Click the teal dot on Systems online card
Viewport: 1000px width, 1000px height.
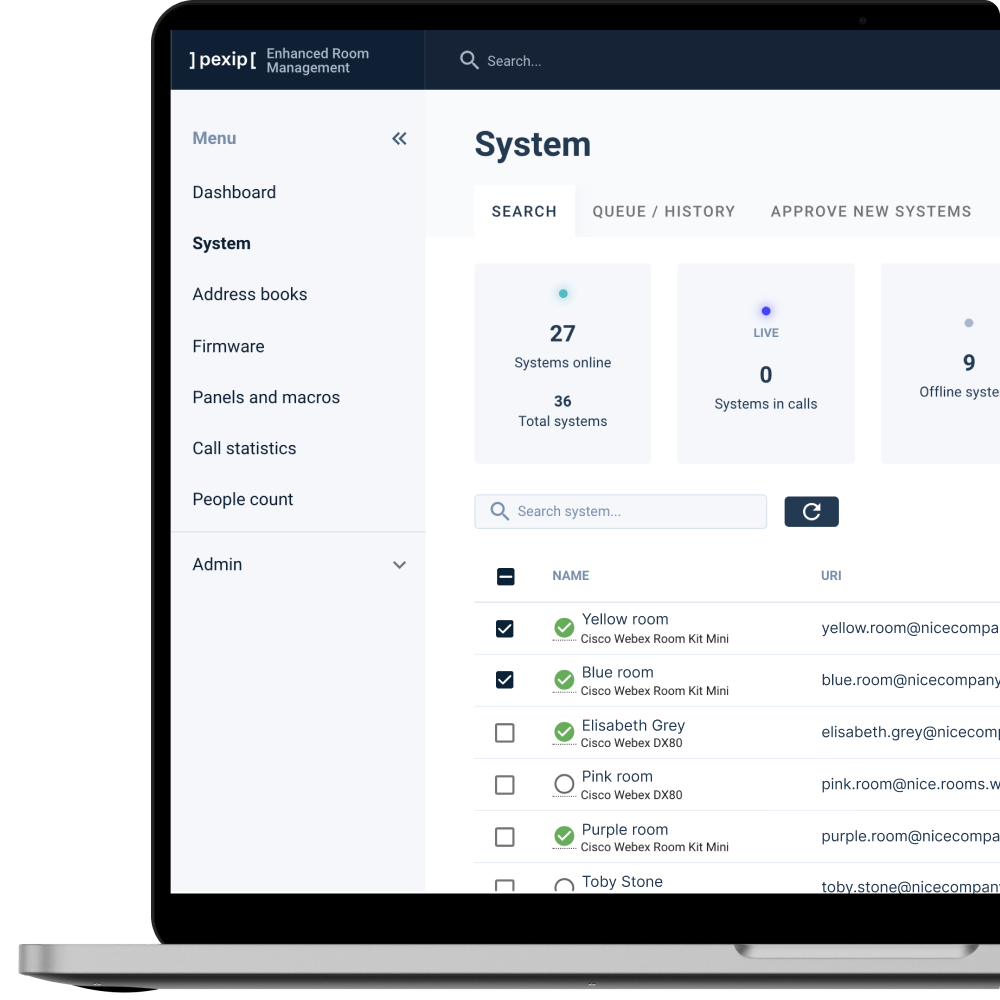pos(563,293)
